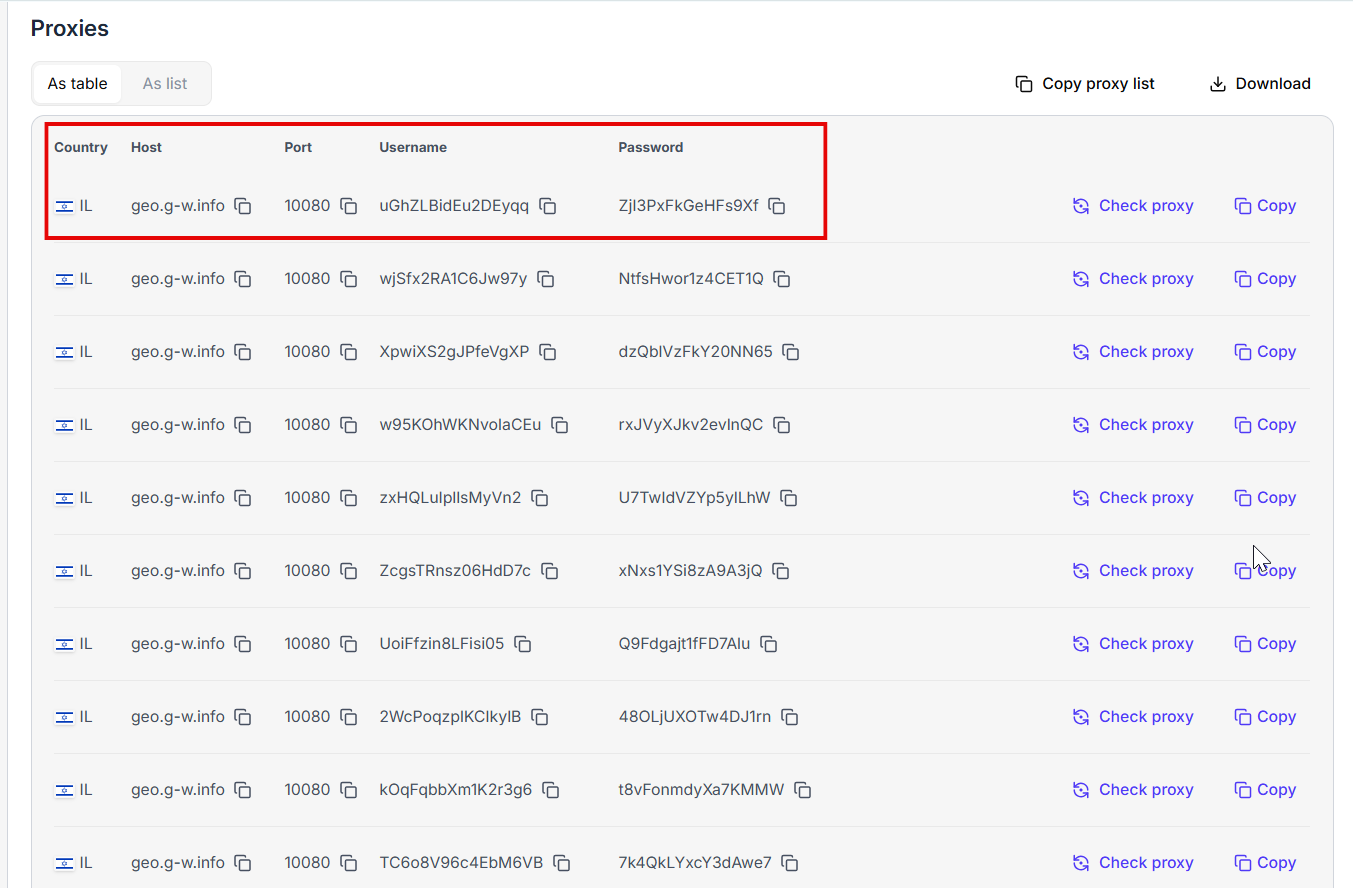Copy password U7TwIdVZYp5yILhW icon
The width and height of the screenshot is (1353, 888).
tap(789, 498)
